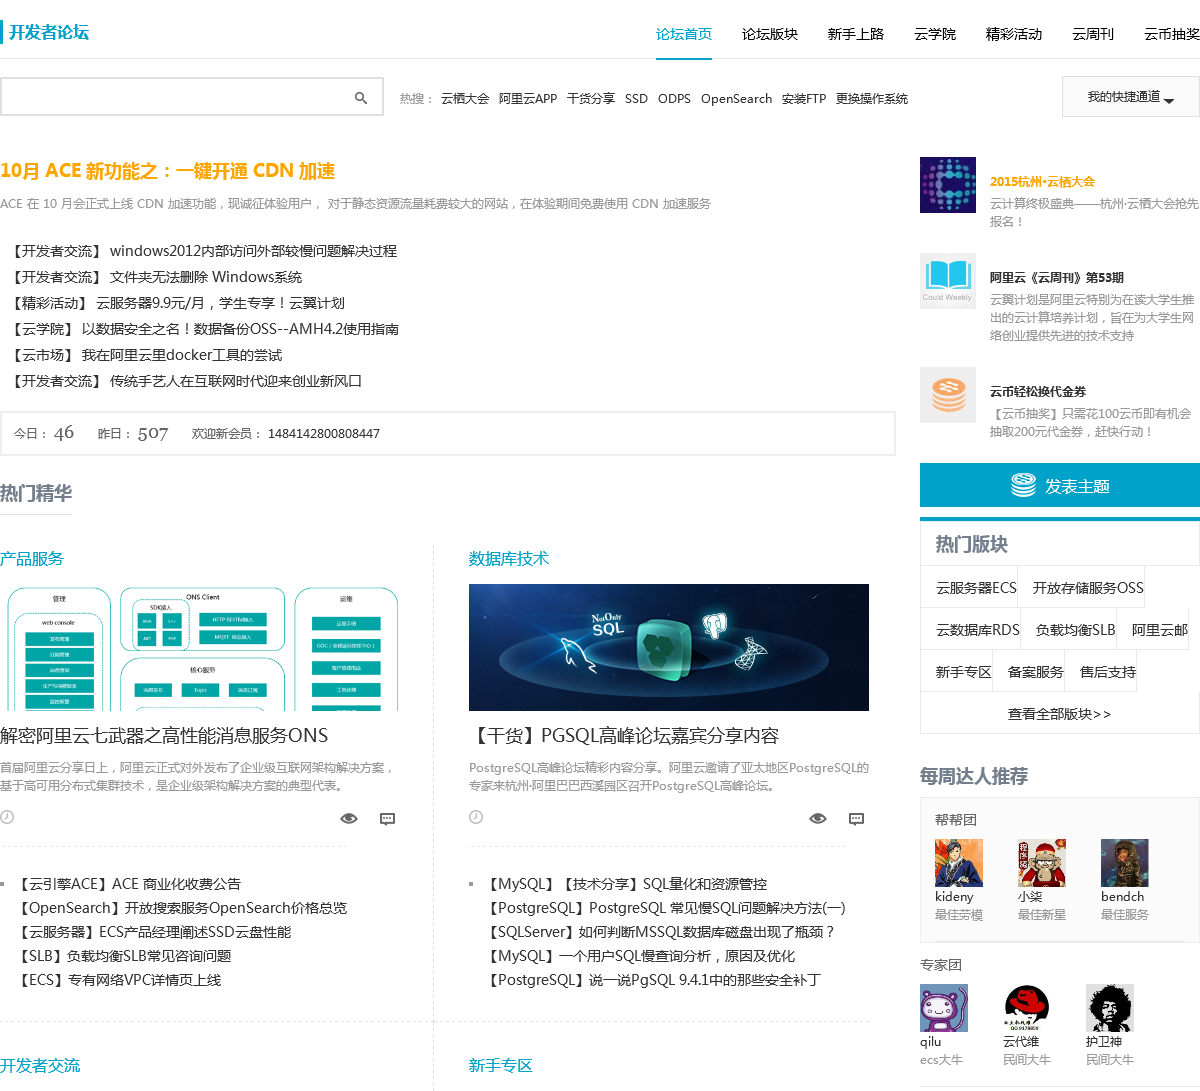Open 云周刊 nav item
The height and width of the screenshot is (1091, 1200).
coord(1093,34)
